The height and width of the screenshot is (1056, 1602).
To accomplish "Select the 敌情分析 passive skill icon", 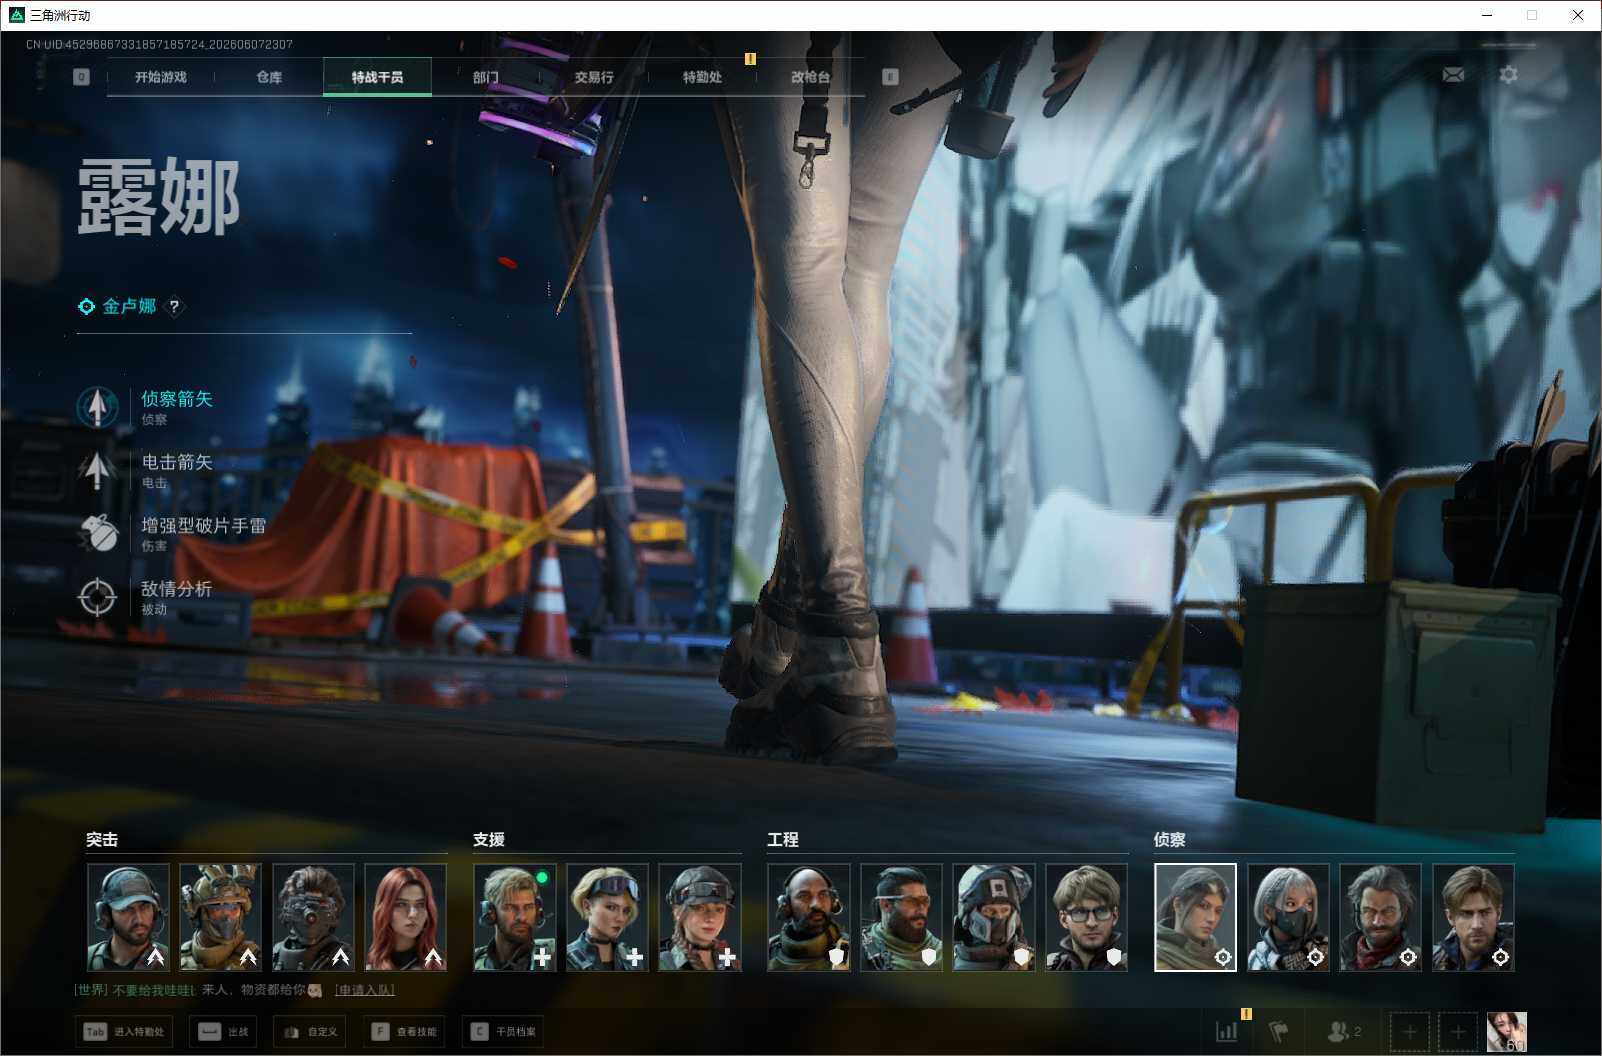I will point(97,597).
